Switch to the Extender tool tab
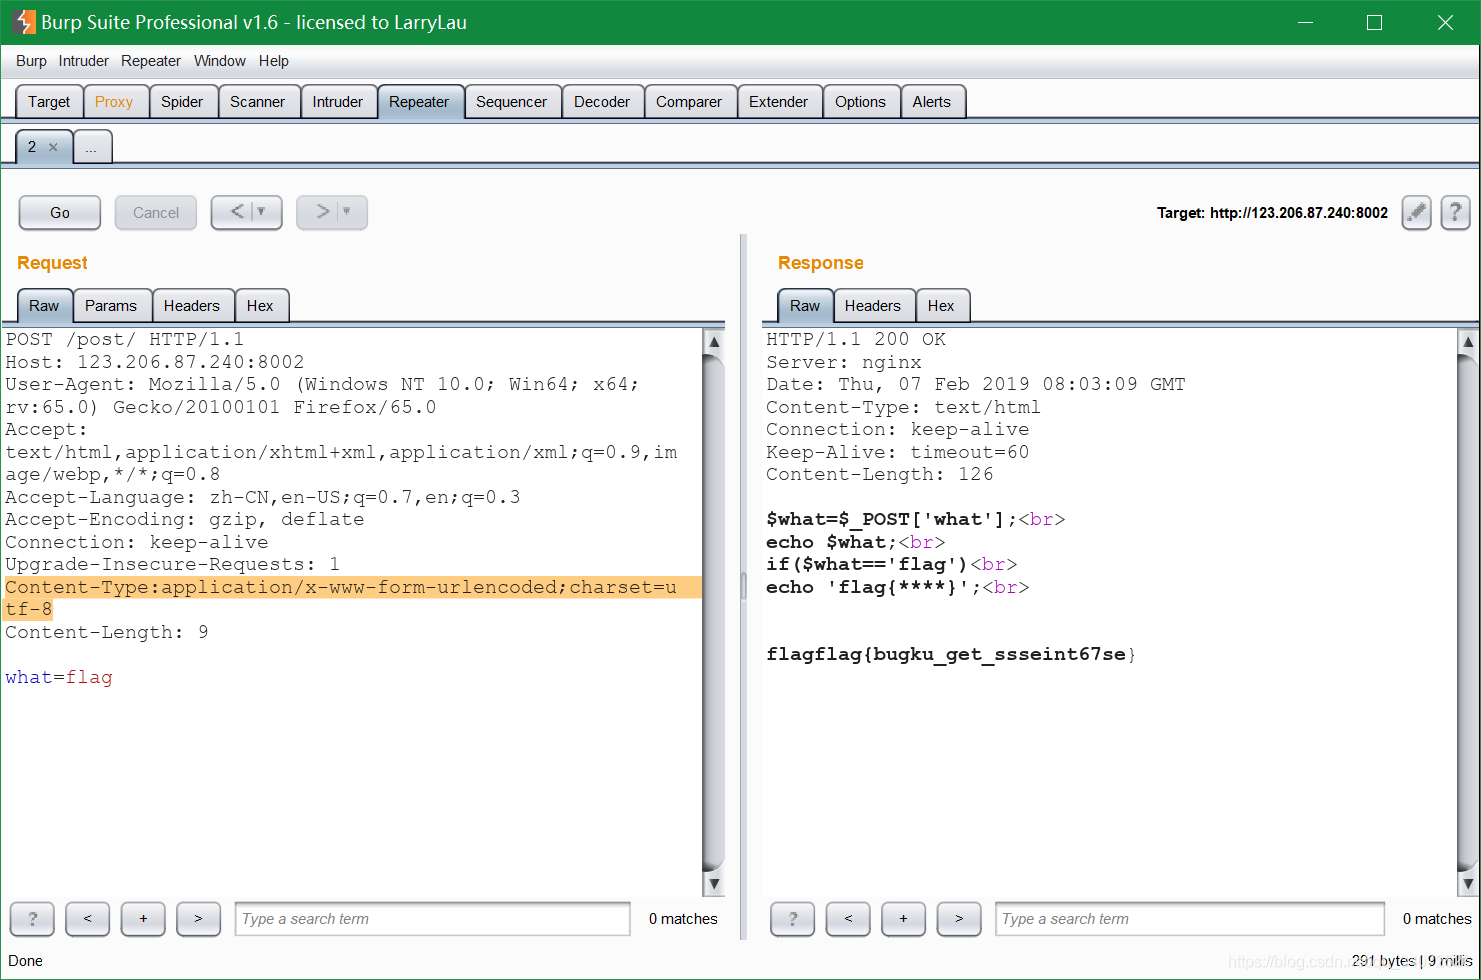Image resolution: width=1481 pixels, height=980 pixels. 778,102
